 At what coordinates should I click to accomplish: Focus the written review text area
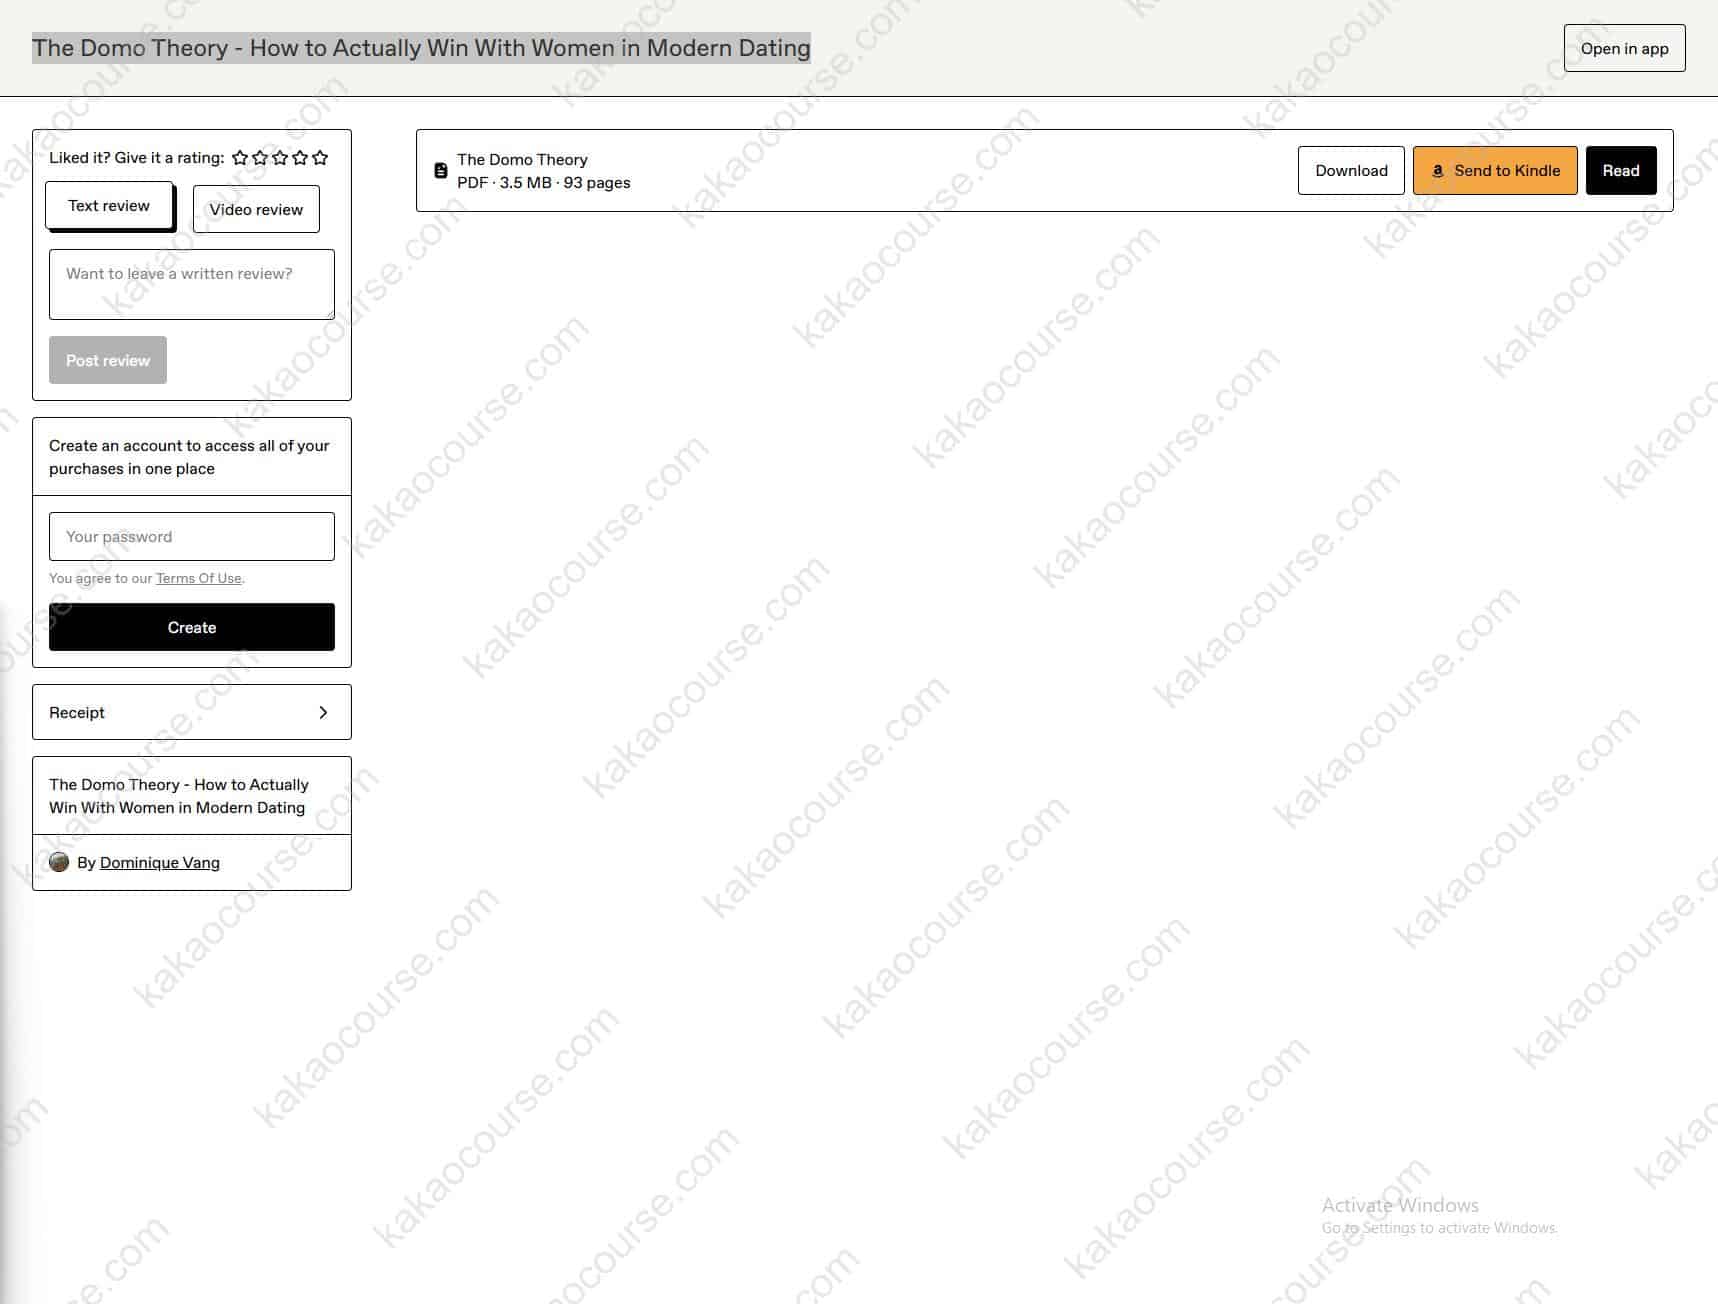point(192,285)
